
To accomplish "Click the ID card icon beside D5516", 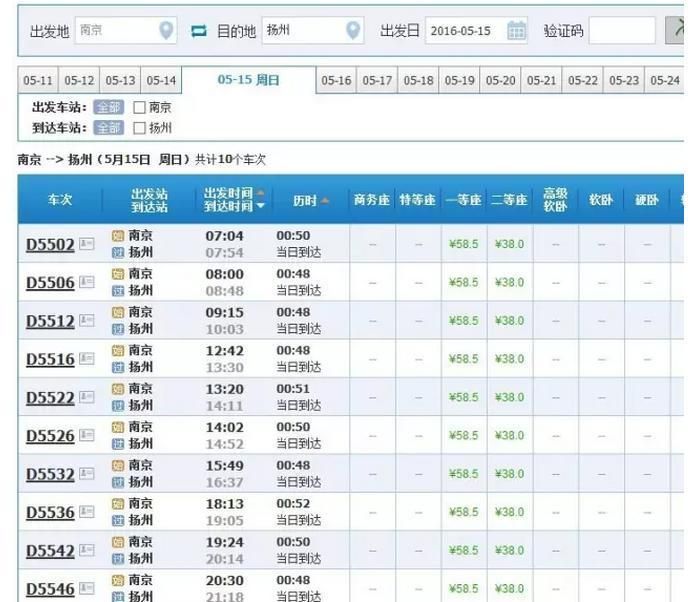I will 87,359.
